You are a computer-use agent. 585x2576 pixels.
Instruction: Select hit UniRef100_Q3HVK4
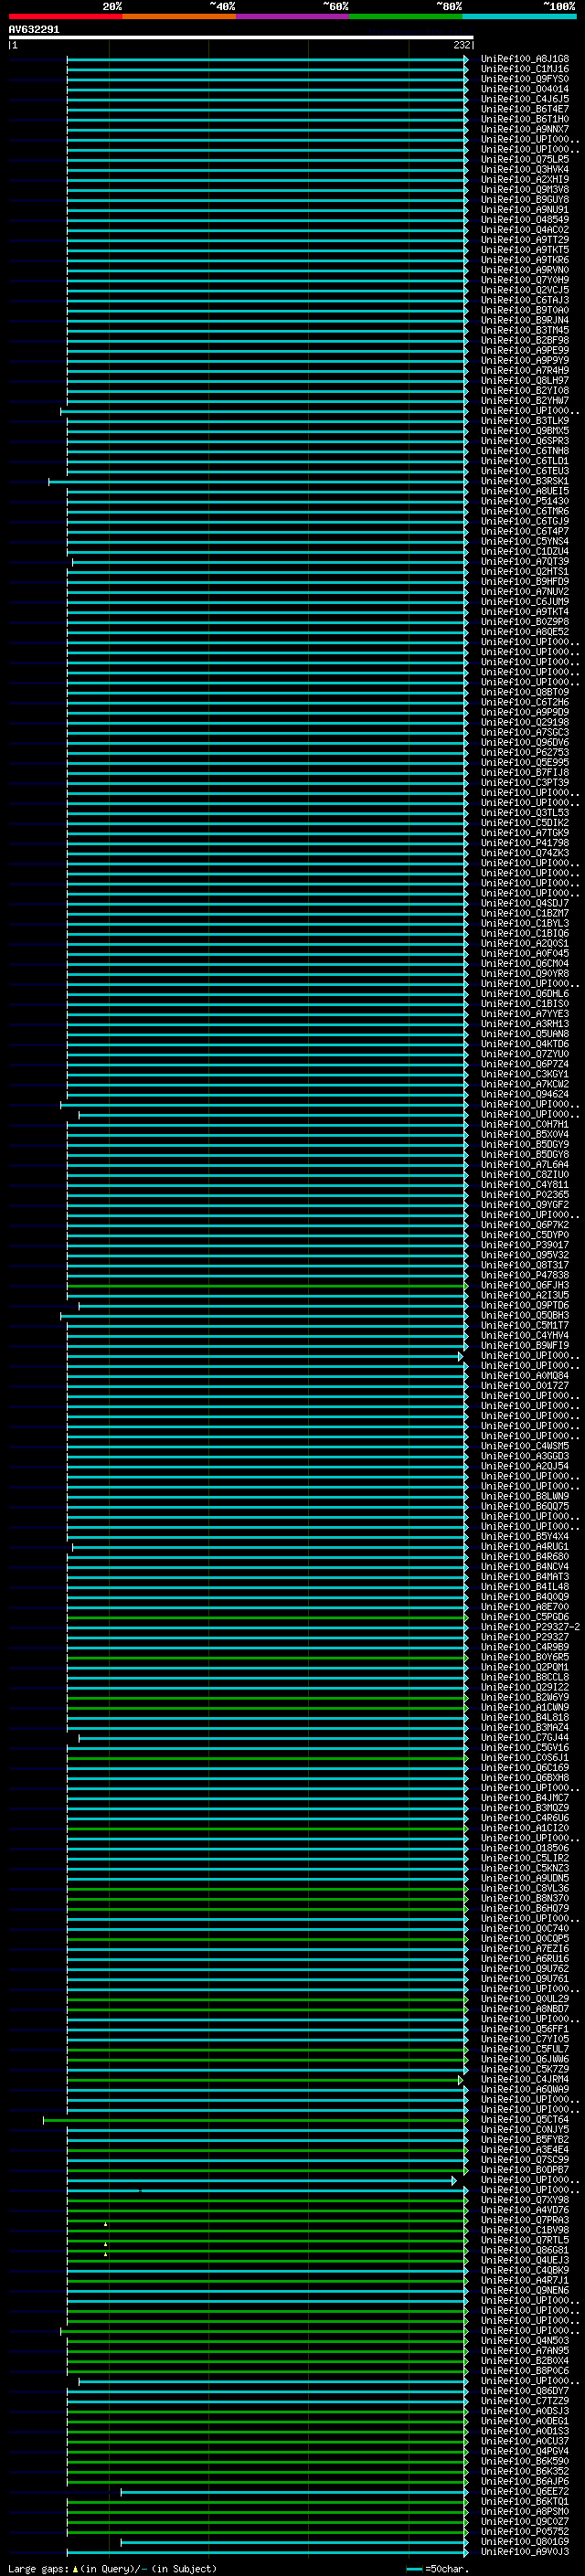(x=524, y=169)
